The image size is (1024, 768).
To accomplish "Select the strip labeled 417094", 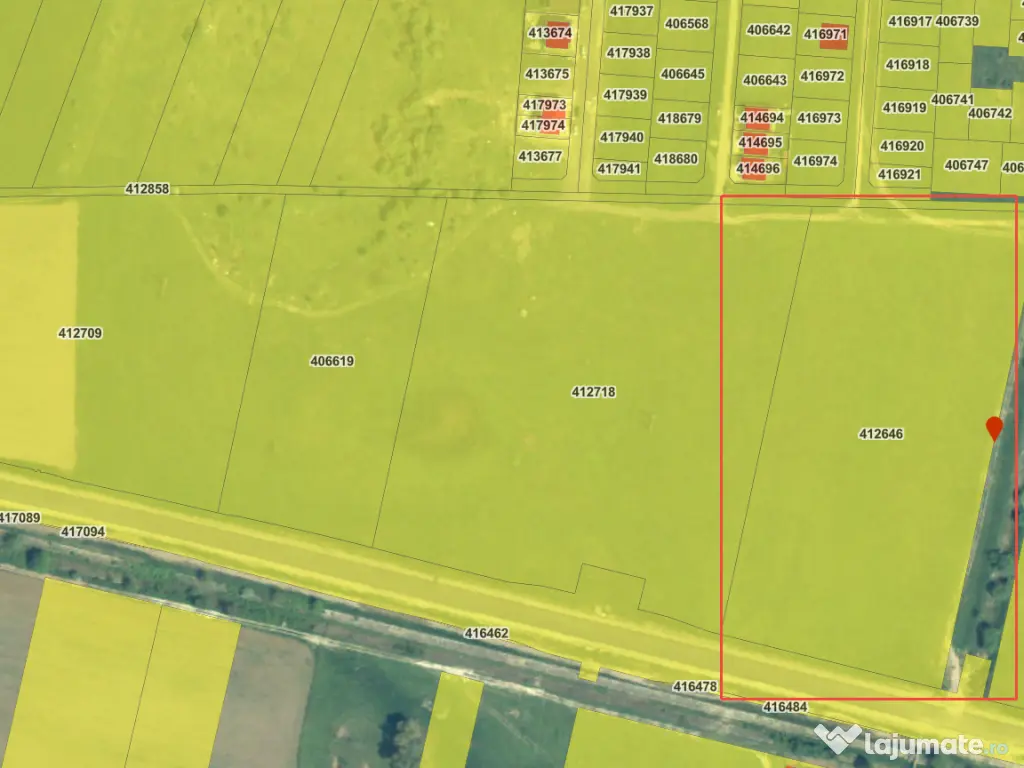I will (82, 532).
